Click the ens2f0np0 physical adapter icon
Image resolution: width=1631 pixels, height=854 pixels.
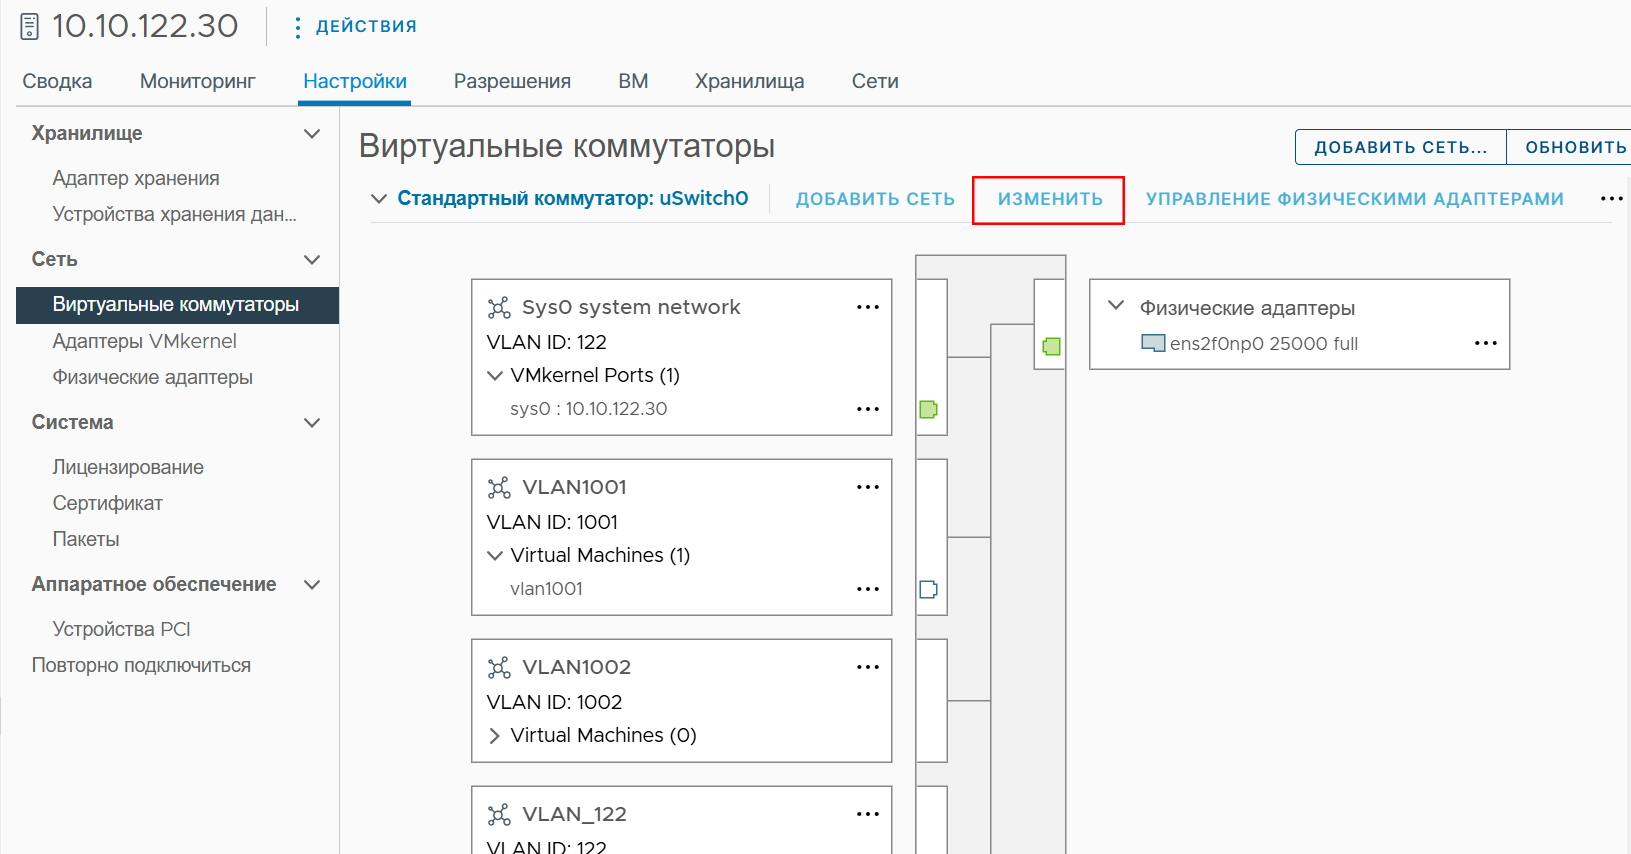(x=1153, y=343)
